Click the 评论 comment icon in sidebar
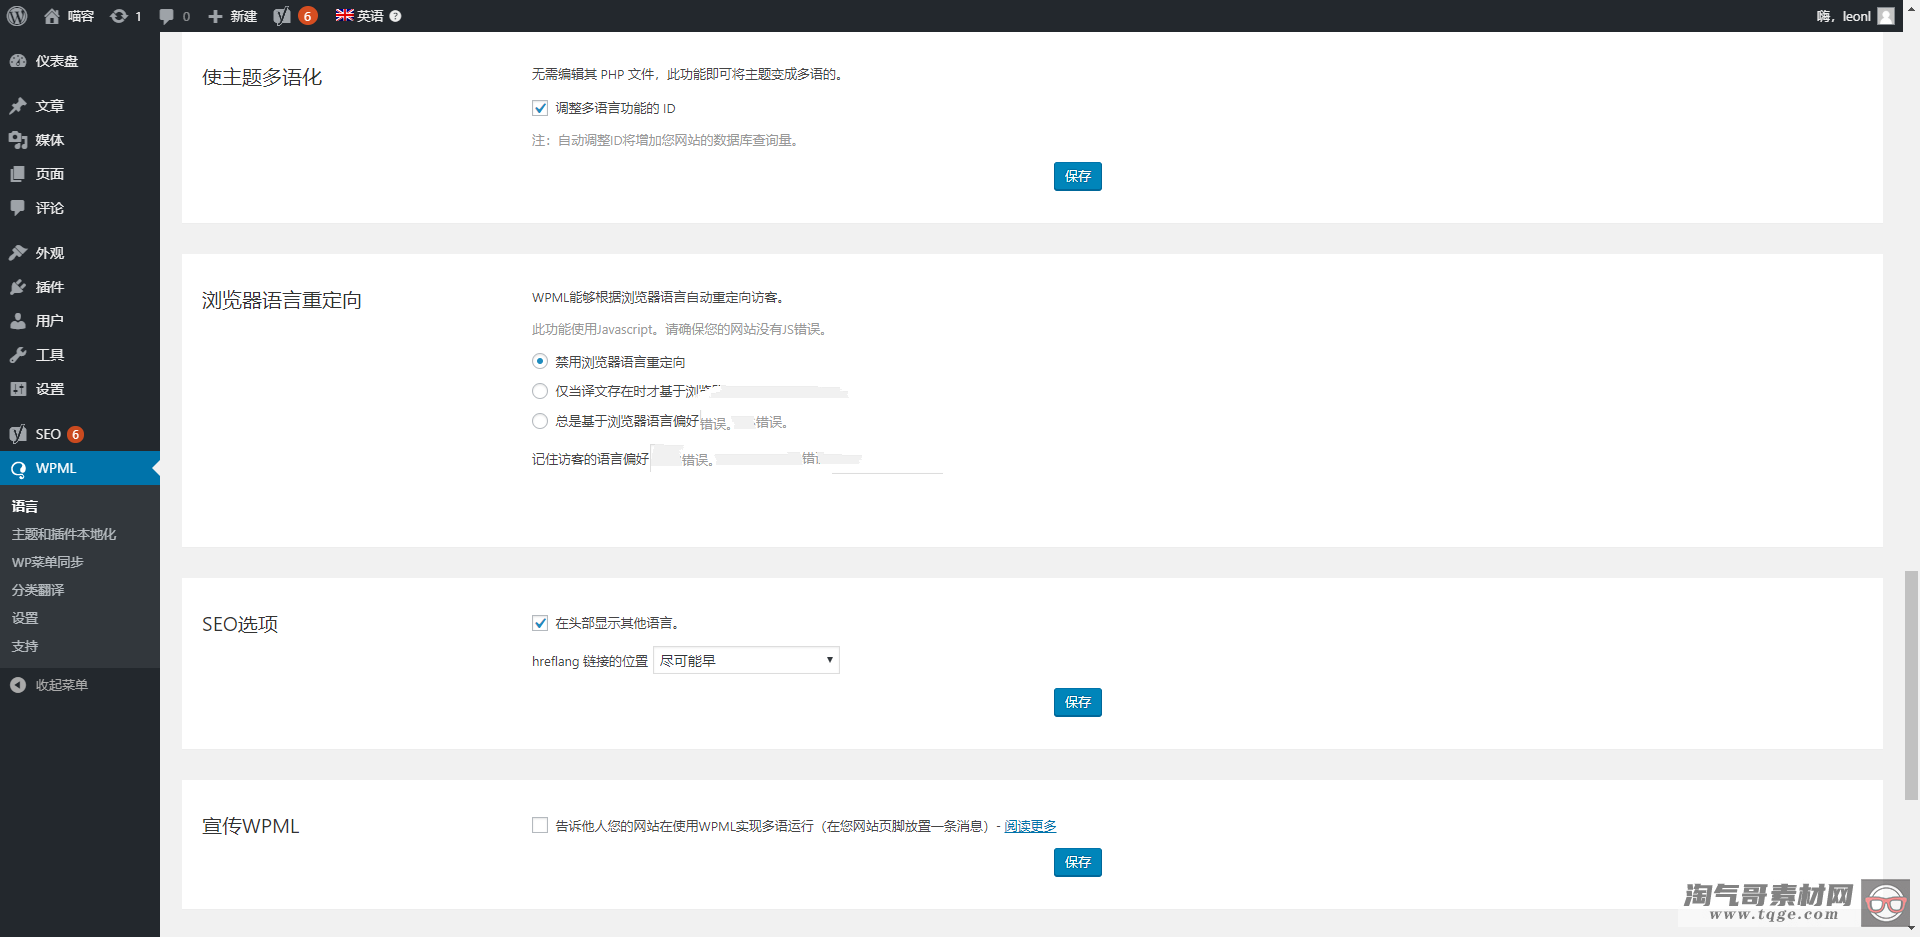This screenshot has height=937, width=1920. click(18, 208)
